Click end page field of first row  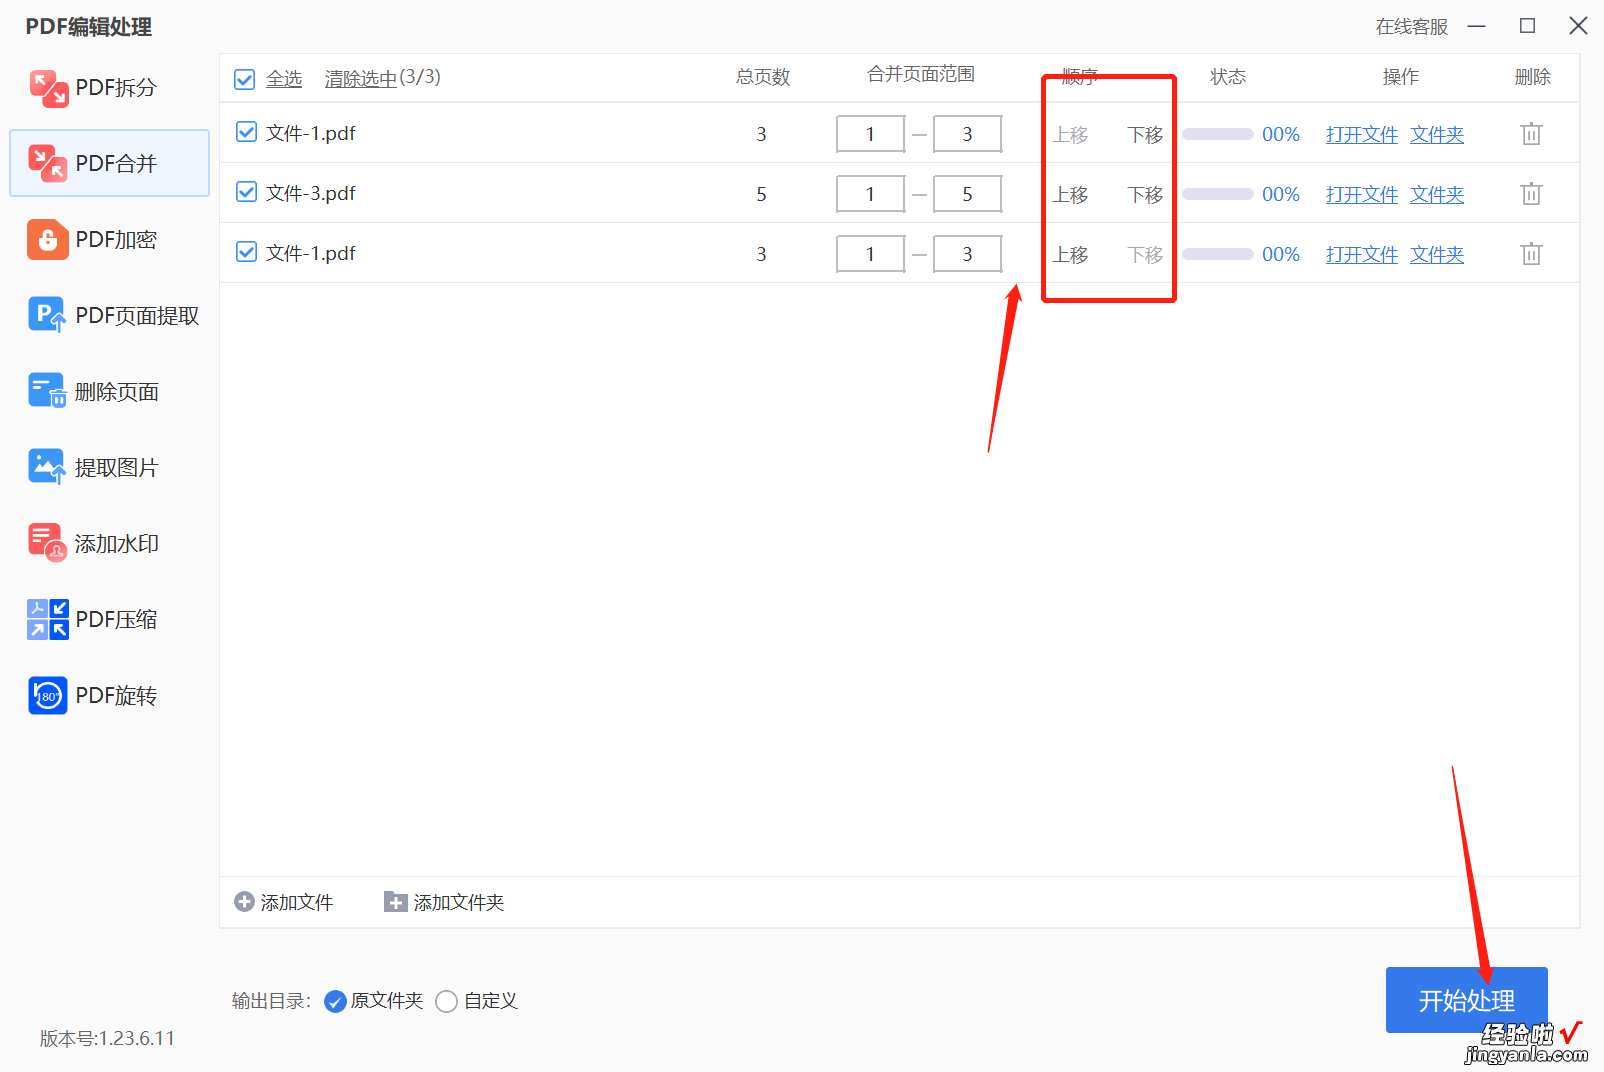[967, 134]
